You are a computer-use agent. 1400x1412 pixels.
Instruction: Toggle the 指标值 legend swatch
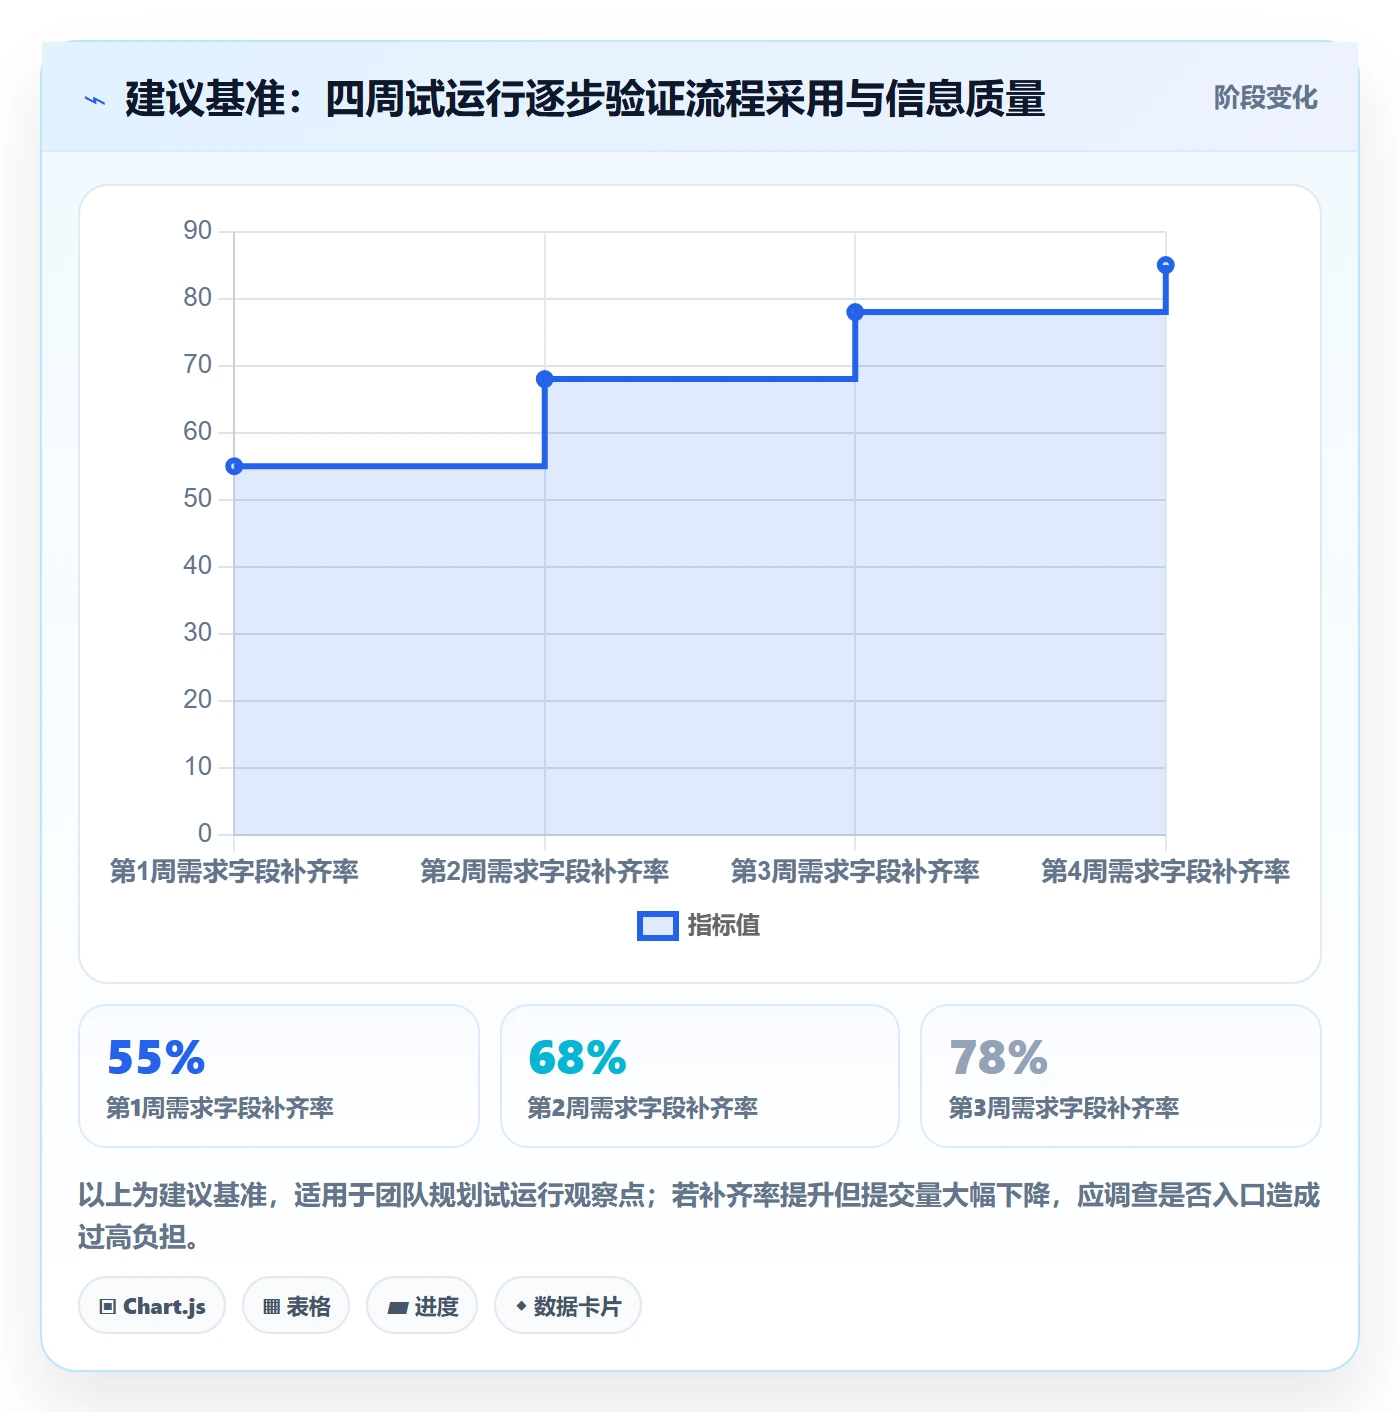658,926
